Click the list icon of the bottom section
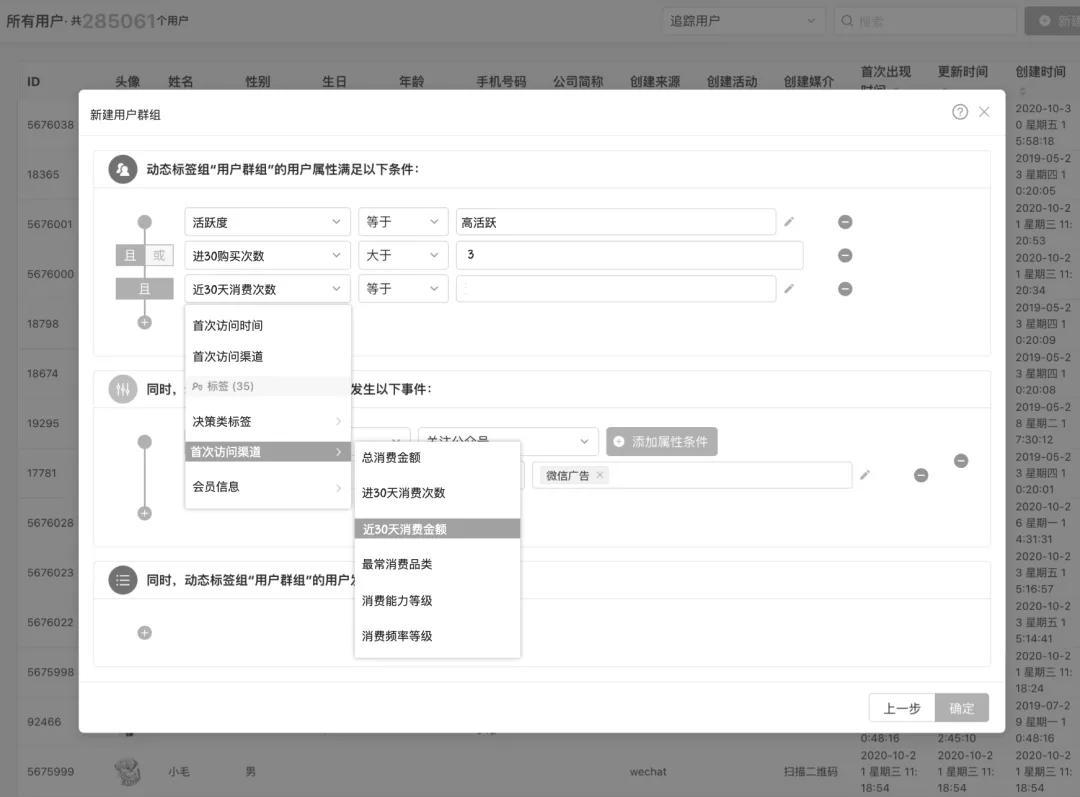Image resolution: width=1080 pixels, height=797 pixels. (121, 579)
